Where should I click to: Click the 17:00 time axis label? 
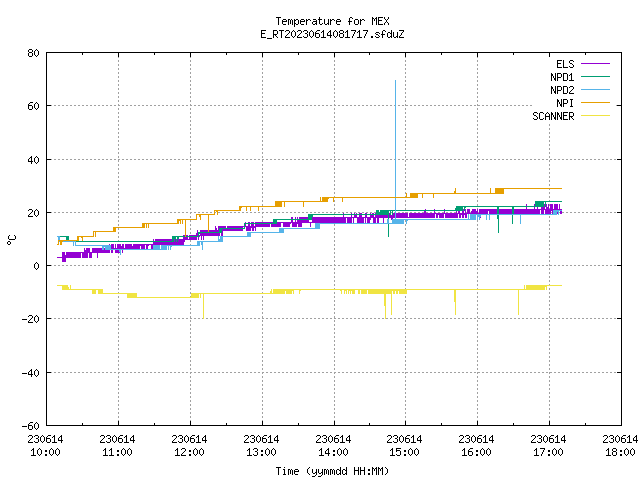click(x=548, y=452)
